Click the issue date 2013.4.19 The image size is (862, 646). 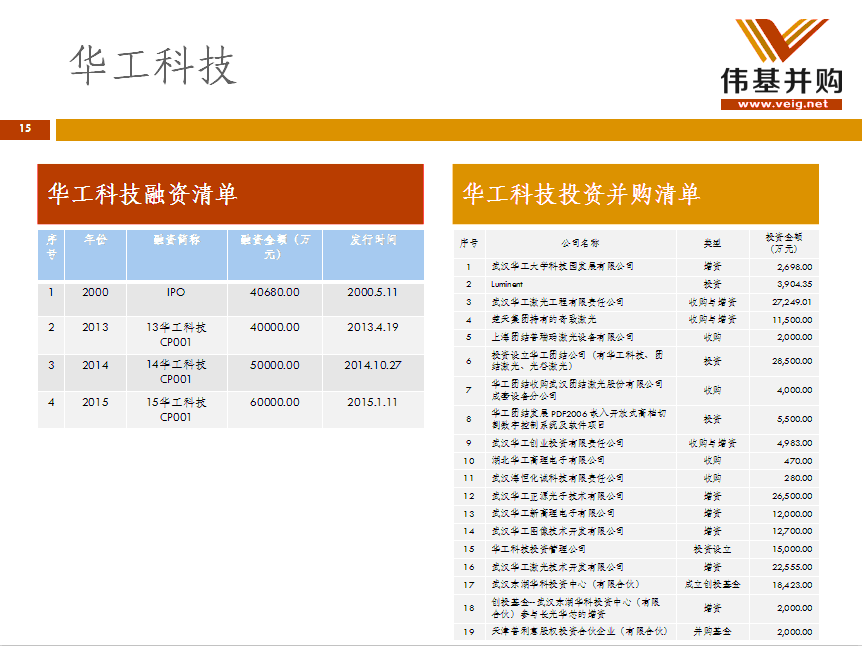[373, 327]
